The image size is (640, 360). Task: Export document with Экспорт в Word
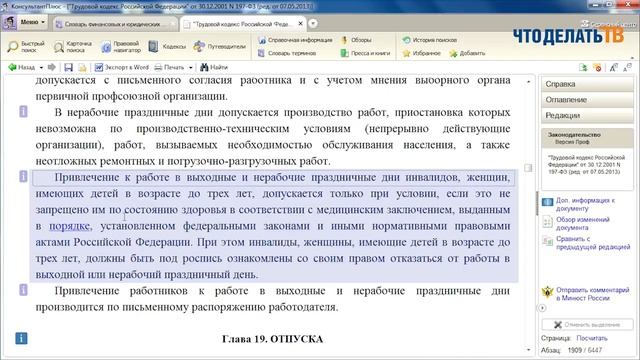pyautogui.click(x=122, y=67)
